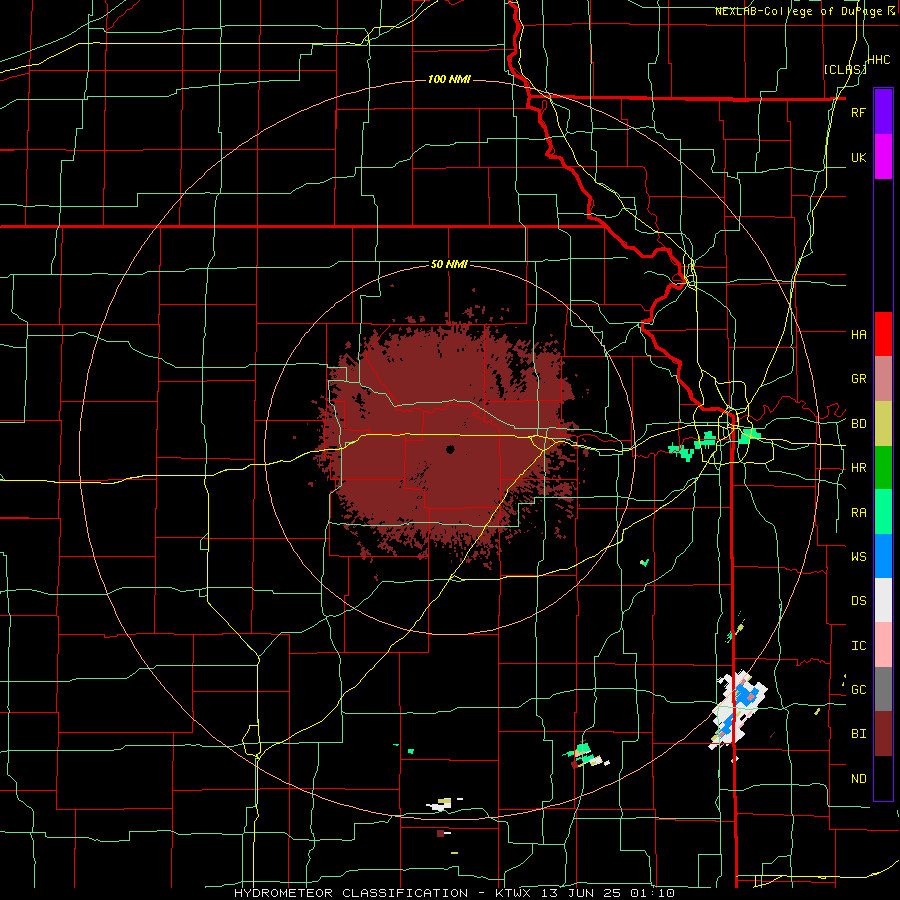The image size is (900, 900).
Task: Click the "NEXLAB-College of DuPage" credit text
Action: point(798,11)
